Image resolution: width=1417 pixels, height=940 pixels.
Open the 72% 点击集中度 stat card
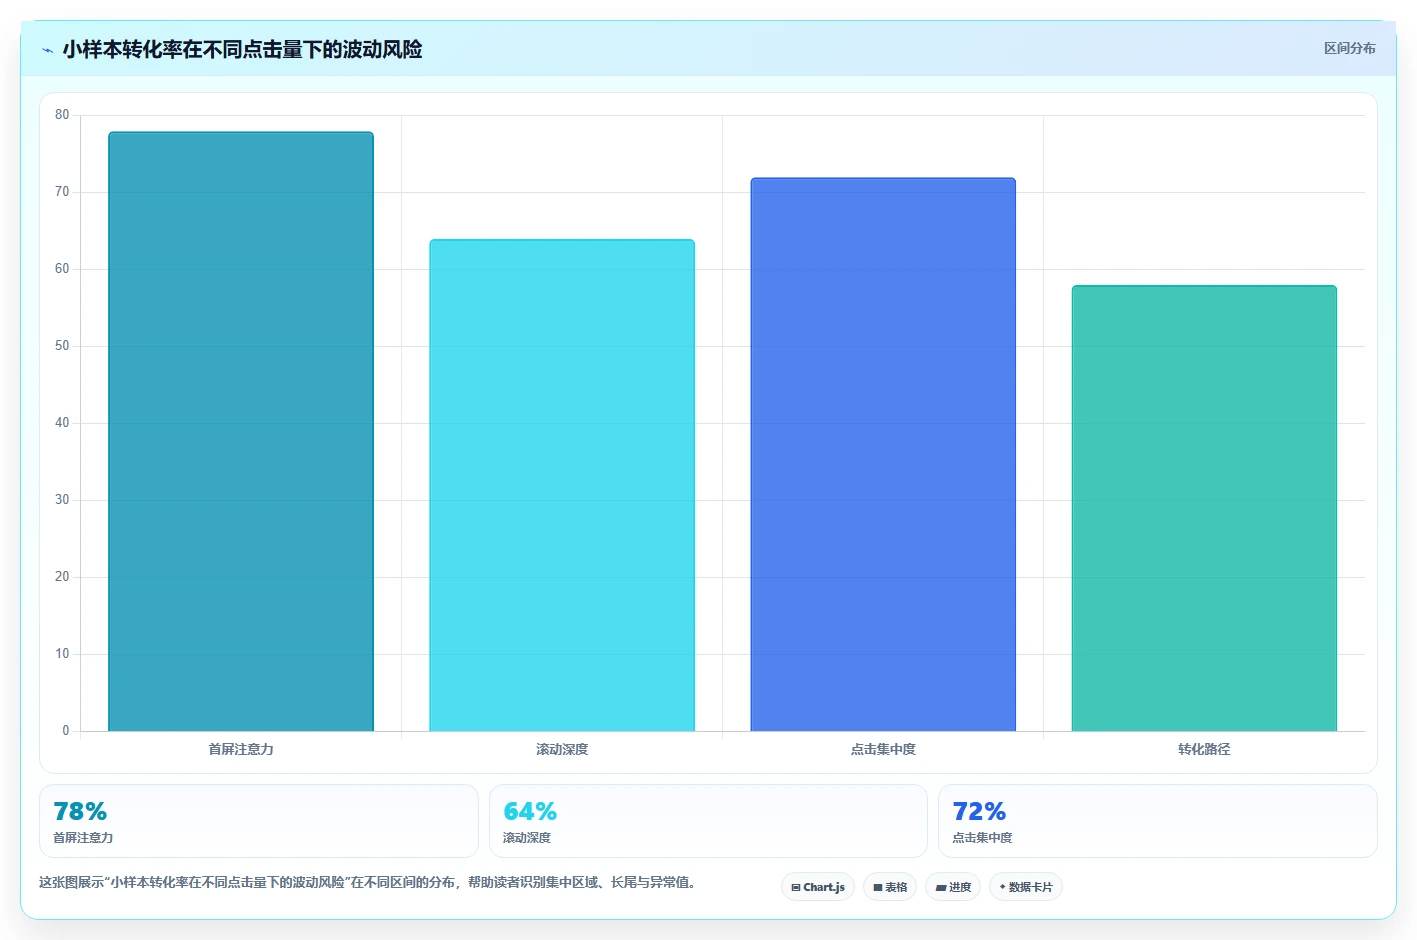point(1157,821)
